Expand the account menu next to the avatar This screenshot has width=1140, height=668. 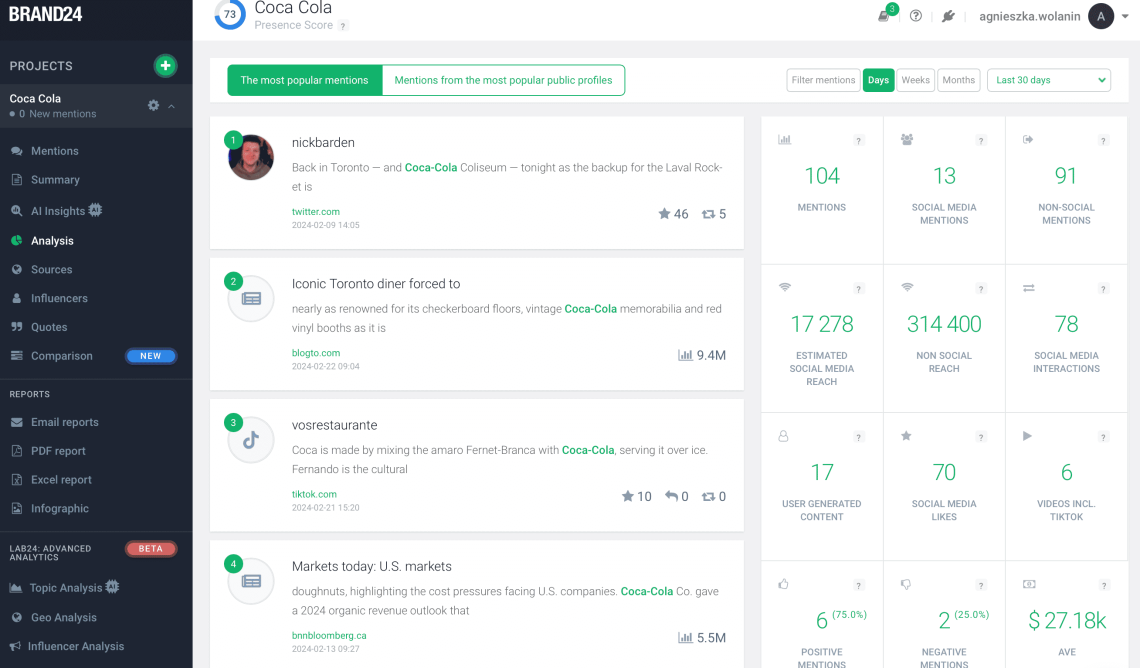1123,16
